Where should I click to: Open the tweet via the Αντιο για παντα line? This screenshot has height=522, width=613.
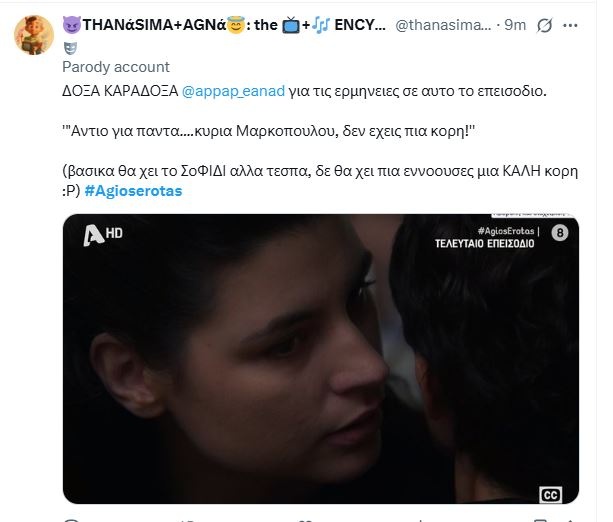(x=269, y=131)
